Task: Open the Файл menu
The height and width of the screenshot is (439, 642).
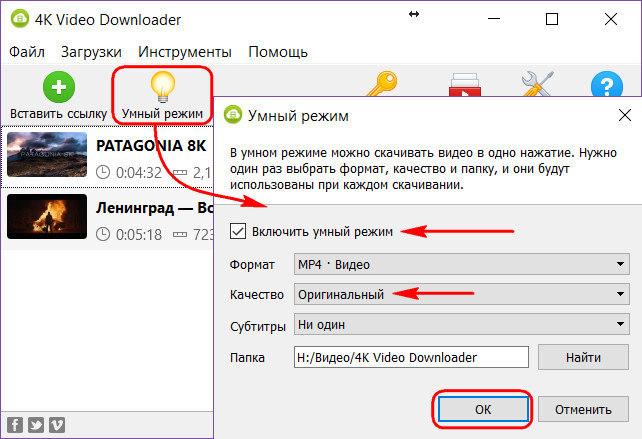Action: 27,52
